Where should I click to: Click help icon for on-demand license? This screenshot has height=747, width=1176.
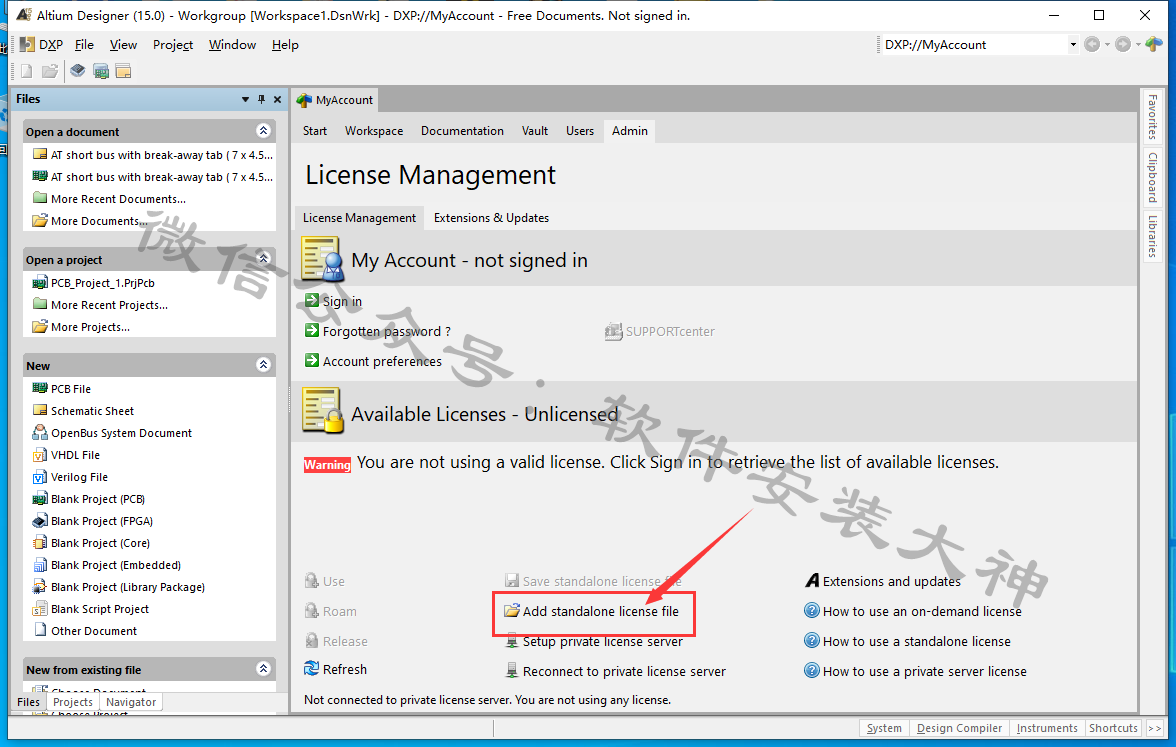[x=812, y=610]
